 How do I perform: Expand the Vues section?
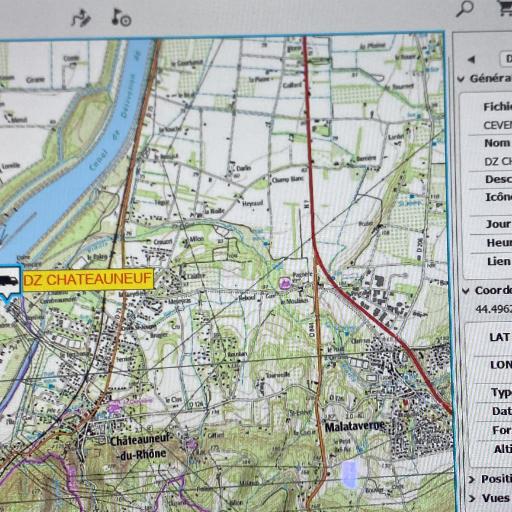[x=471, y=499]
